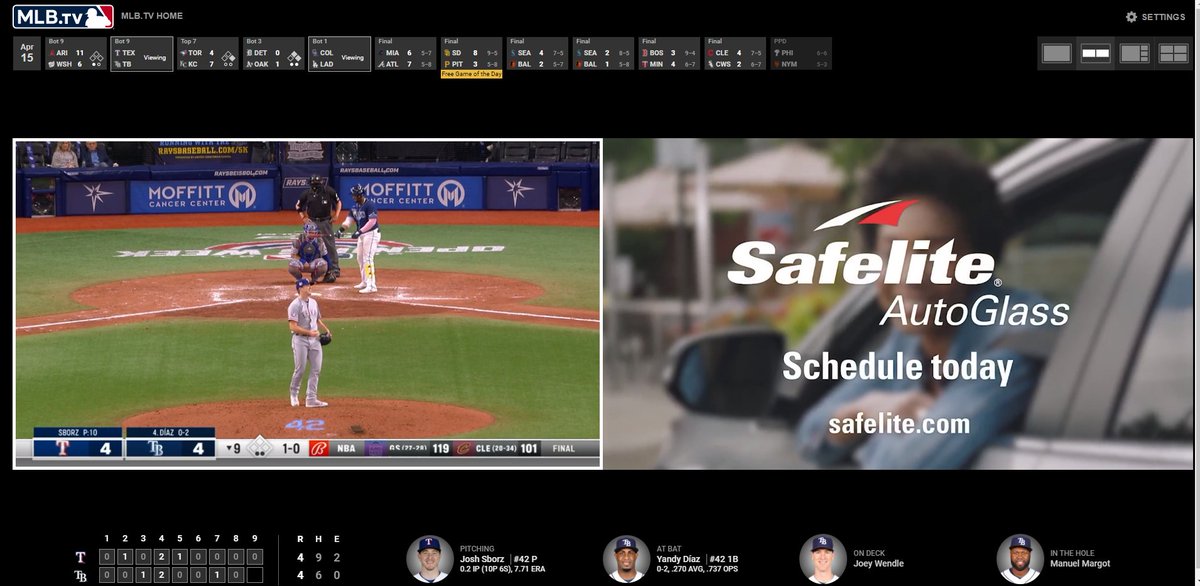Image resolution: width=1200 pixels, height=586 pixels.
Task: Select the MIA vs ATL final game
Action: [405, 53]
